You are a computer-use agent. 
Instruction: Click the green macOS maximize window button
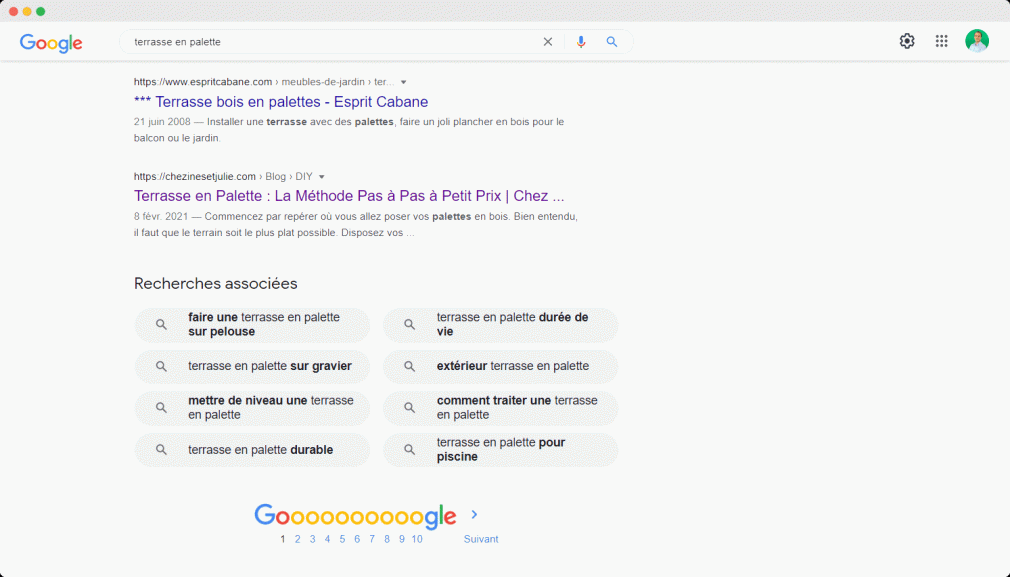(41, 12)
